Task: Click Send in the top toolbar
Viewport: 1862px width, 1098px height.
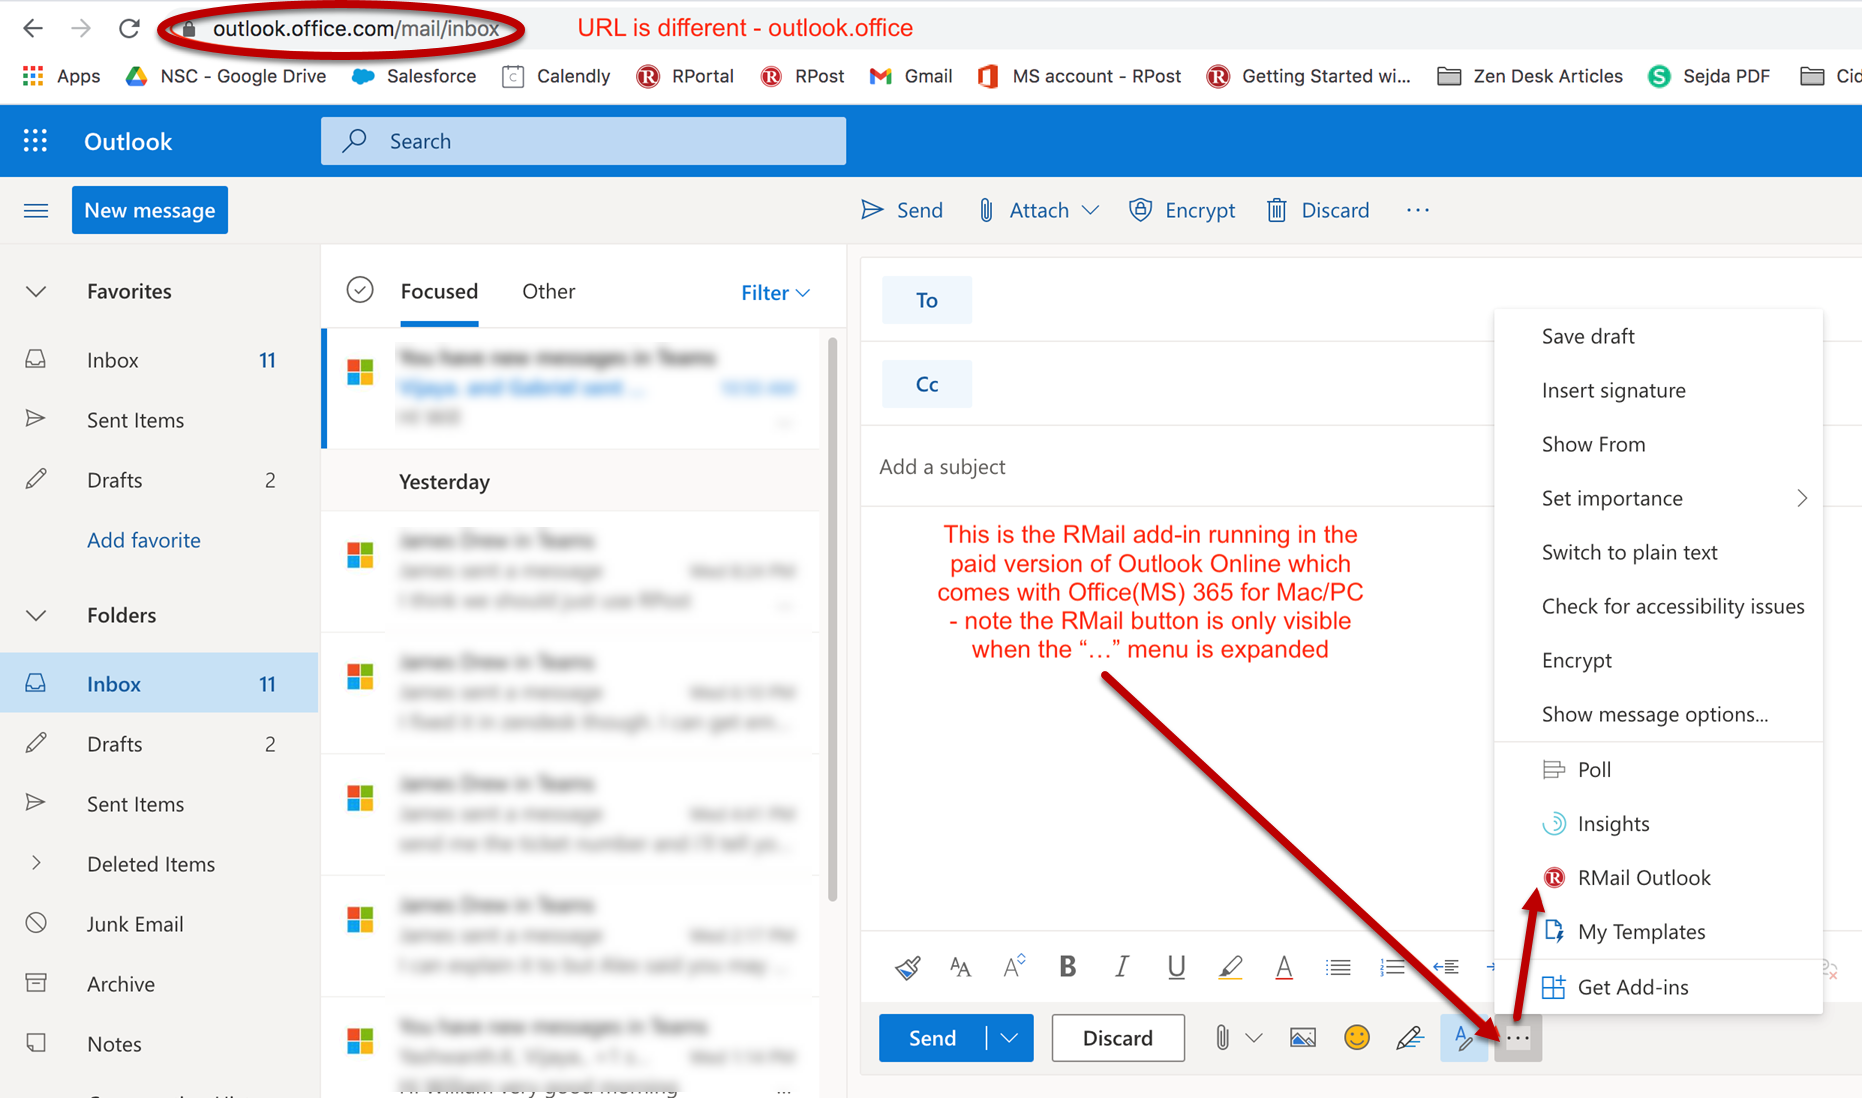Action: (x=902, y=210)
